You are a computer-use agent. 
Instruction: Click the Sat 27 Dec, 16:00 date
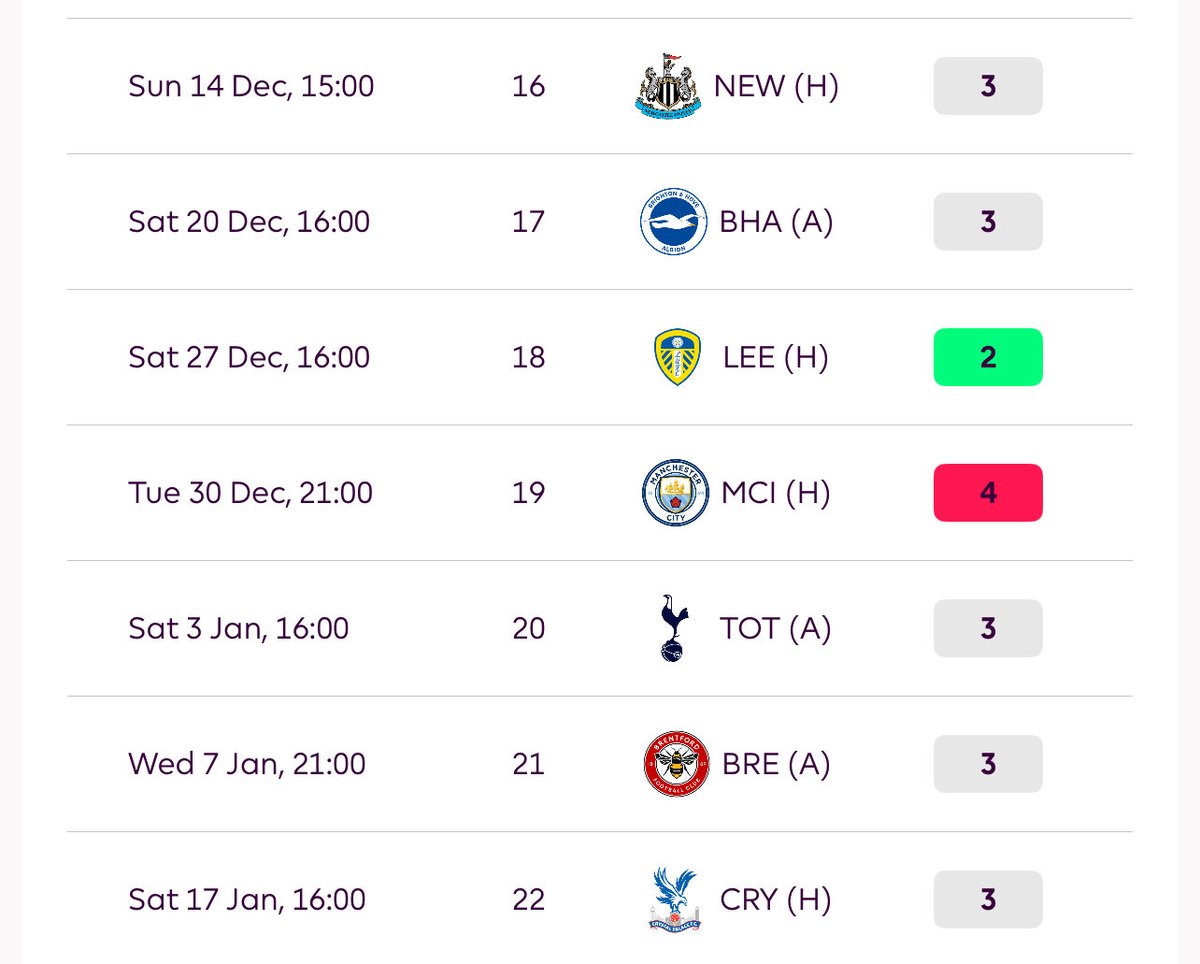[249, 357]
